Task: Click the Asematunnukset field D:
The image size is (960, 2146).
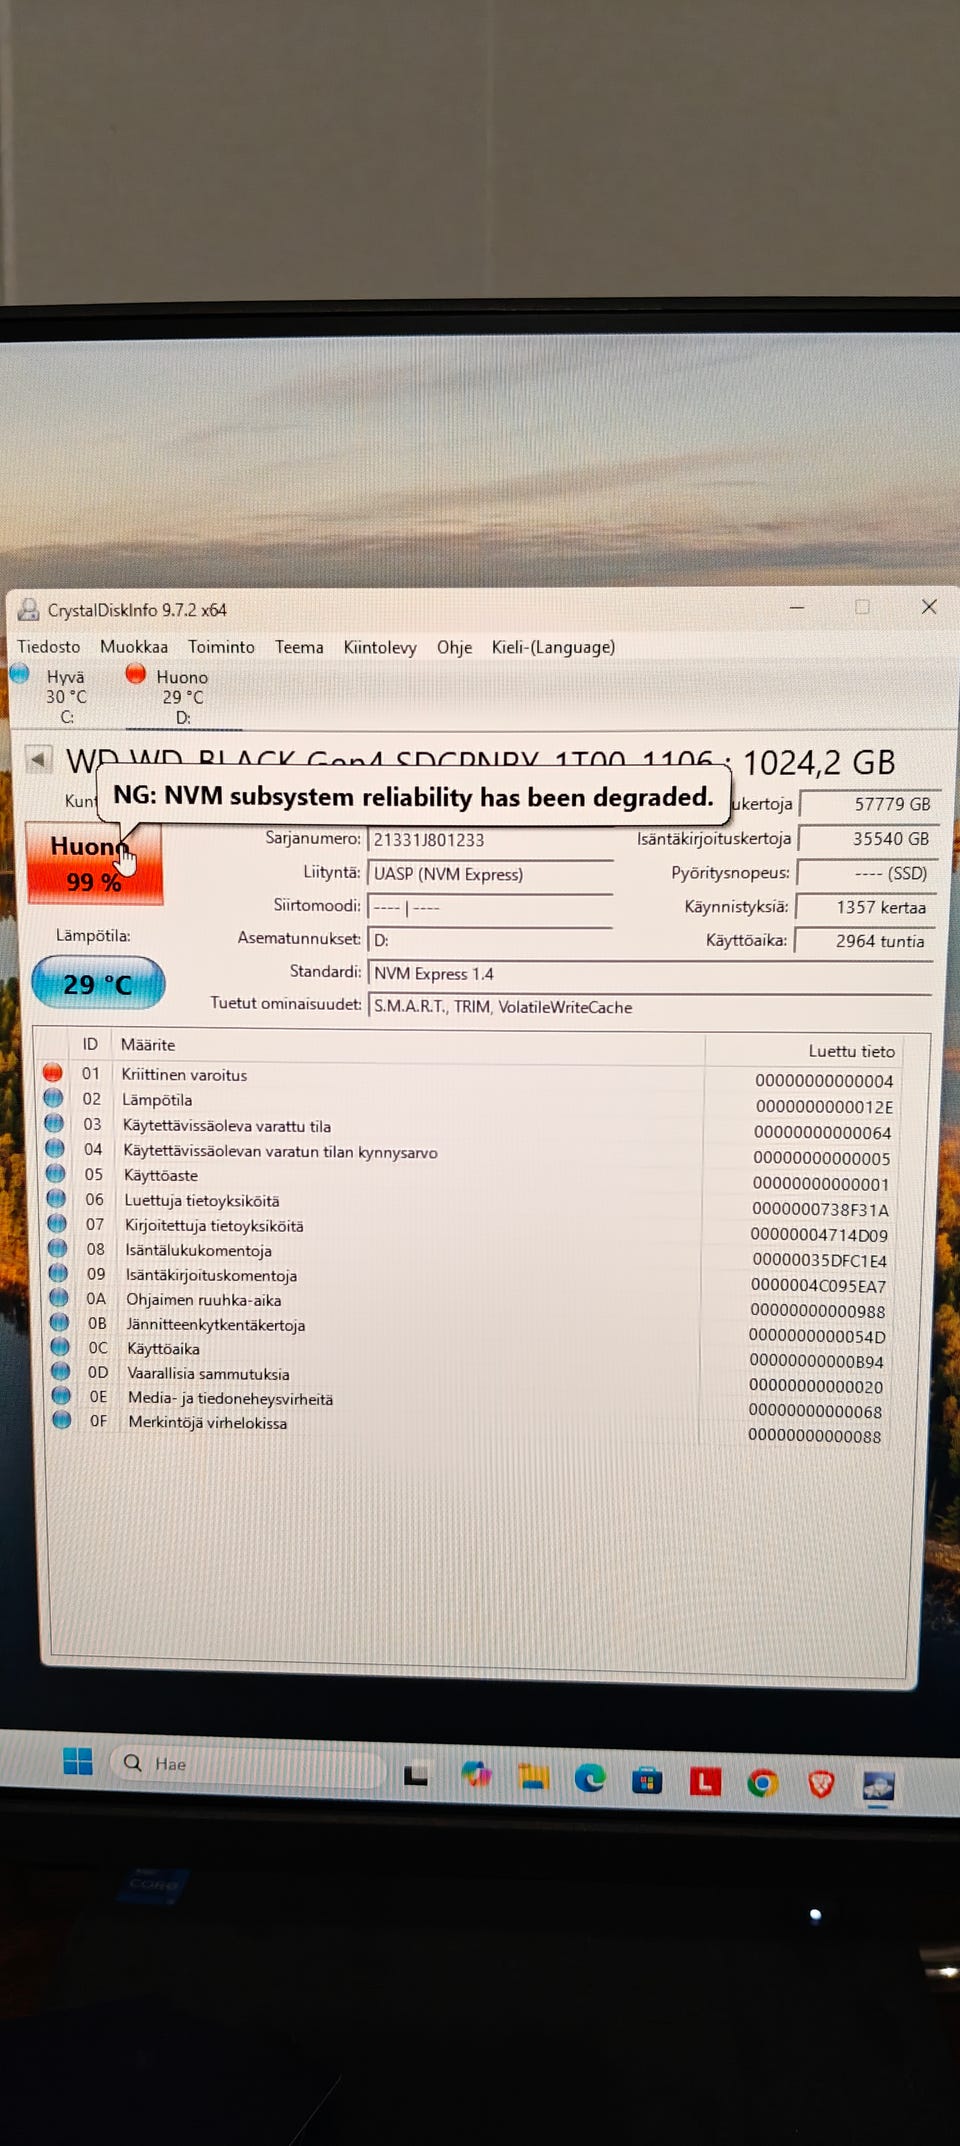Action: click(x=490, y=941)
